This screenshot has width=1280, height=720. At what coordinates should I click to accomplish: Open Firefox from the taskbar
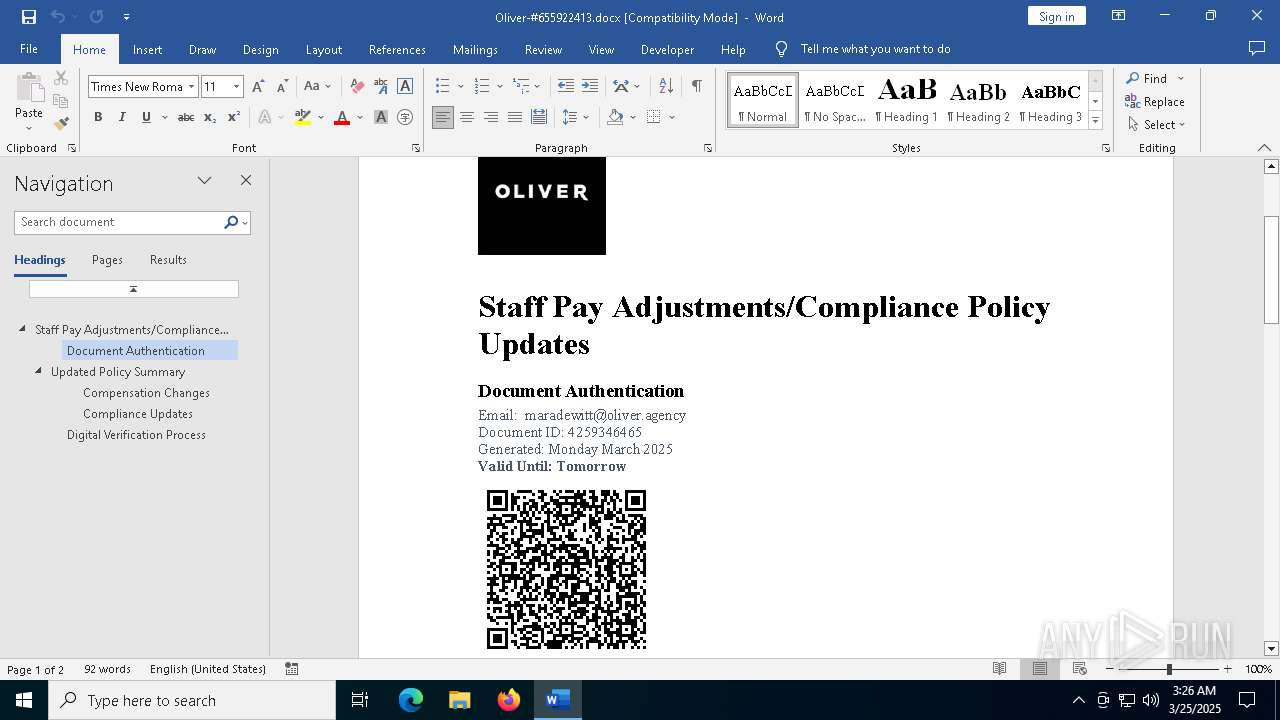[x=509, y=700]
